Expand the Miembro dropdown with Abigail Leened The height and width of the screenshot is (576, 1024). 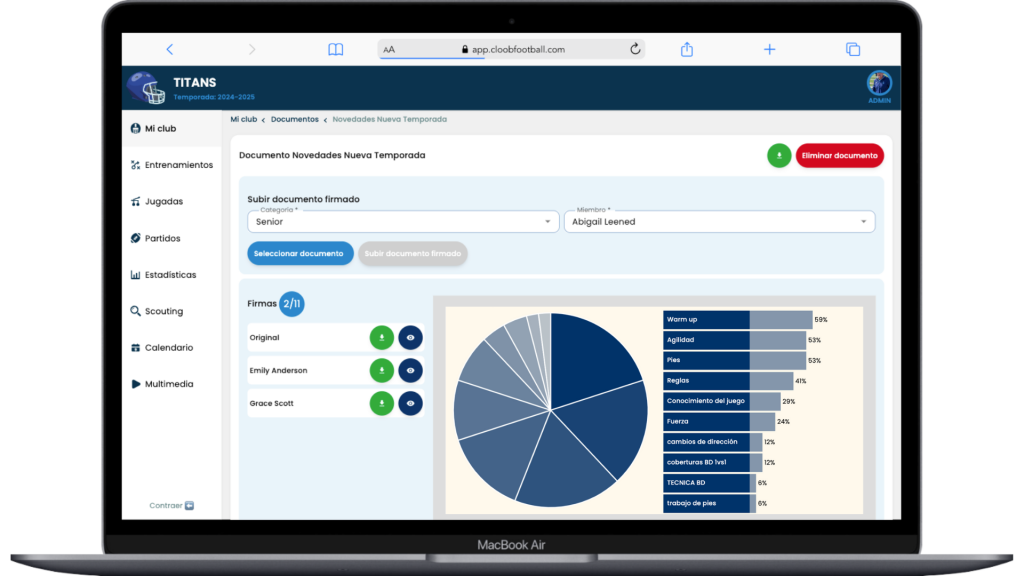click(x=719, y=222)
